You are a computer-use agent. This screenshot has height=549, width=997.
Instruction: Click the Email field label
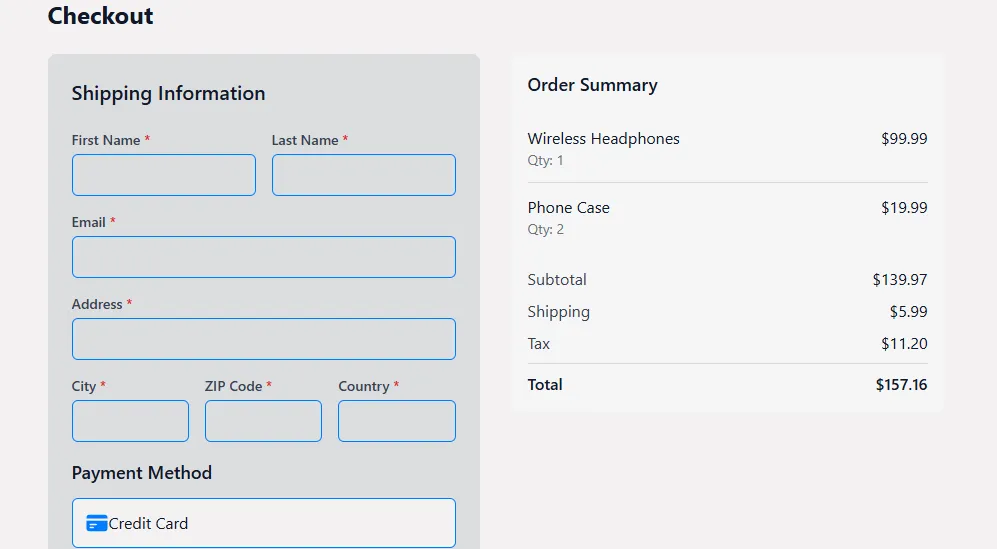tap(88, 222)
